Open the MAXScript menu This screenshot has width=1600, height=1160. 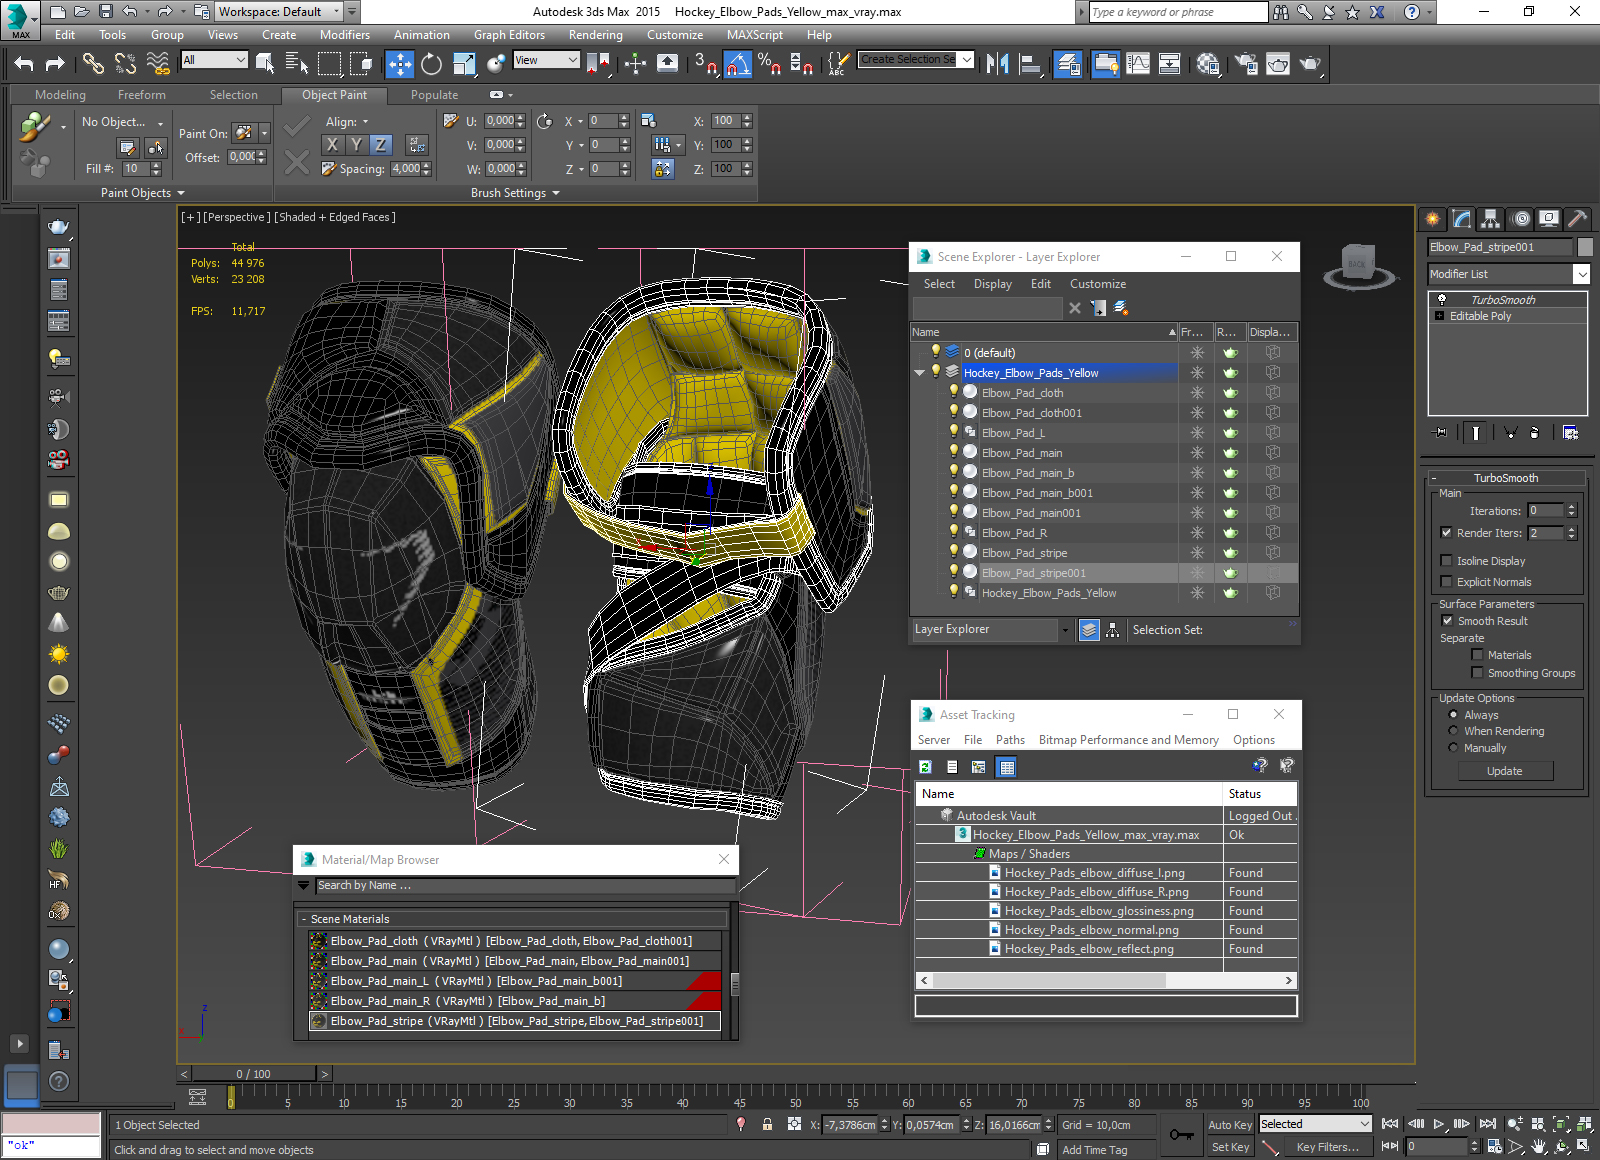[x=755, y=35]
